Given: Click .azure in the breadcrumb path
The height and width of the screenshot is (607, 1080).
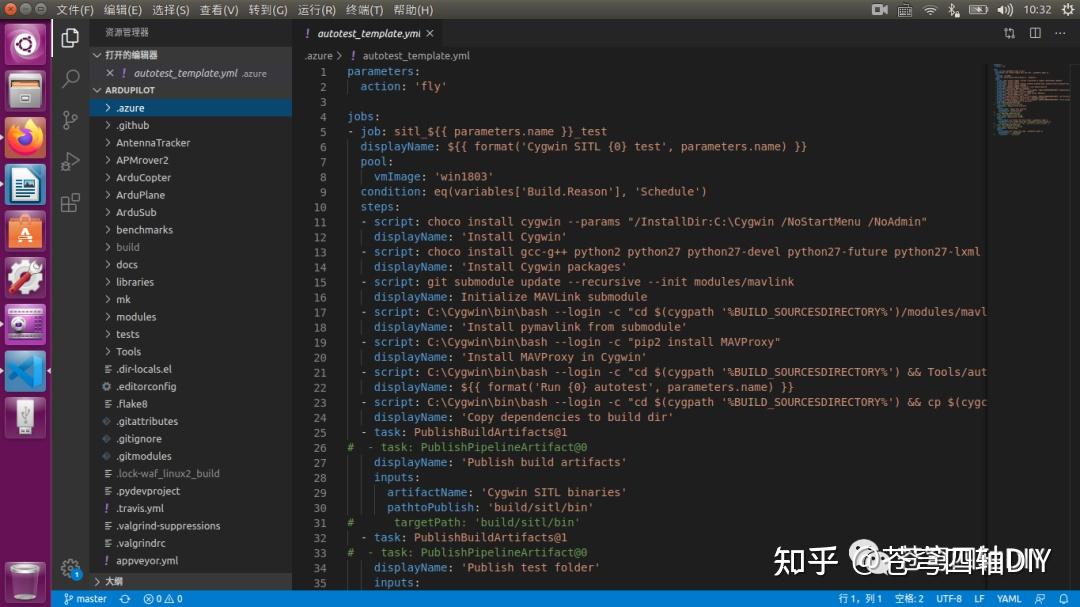Looking at the screenshot, I should click(319, 56).
